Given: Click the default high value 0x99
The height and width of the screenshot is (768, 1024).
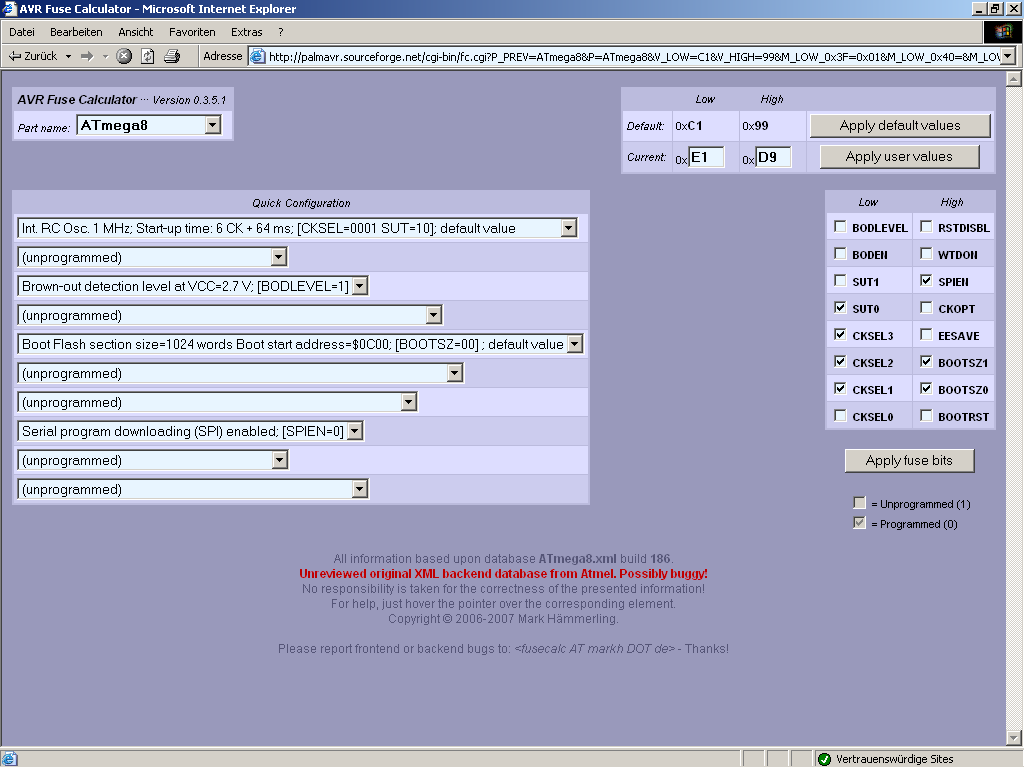Looking at the screenshot, I should pos(755,126).
